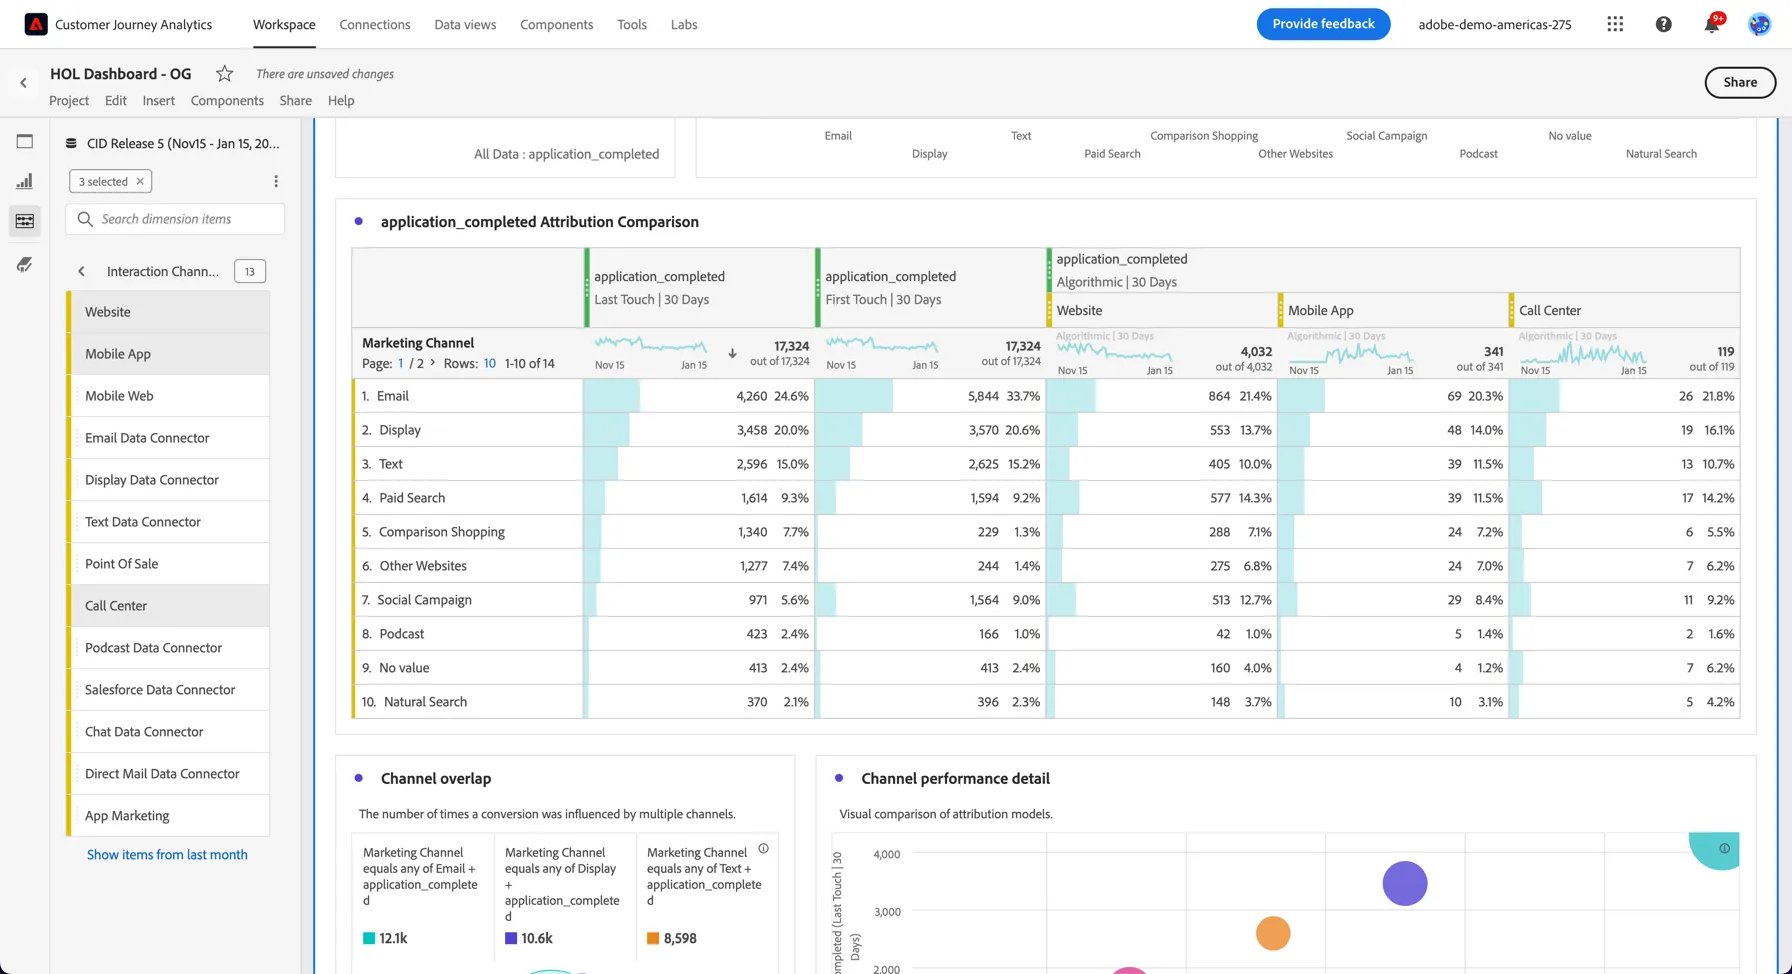The height and width of the screenshot is (974, 1792).
Task: Open the Data views tab
Action: (x=465, y=24)
